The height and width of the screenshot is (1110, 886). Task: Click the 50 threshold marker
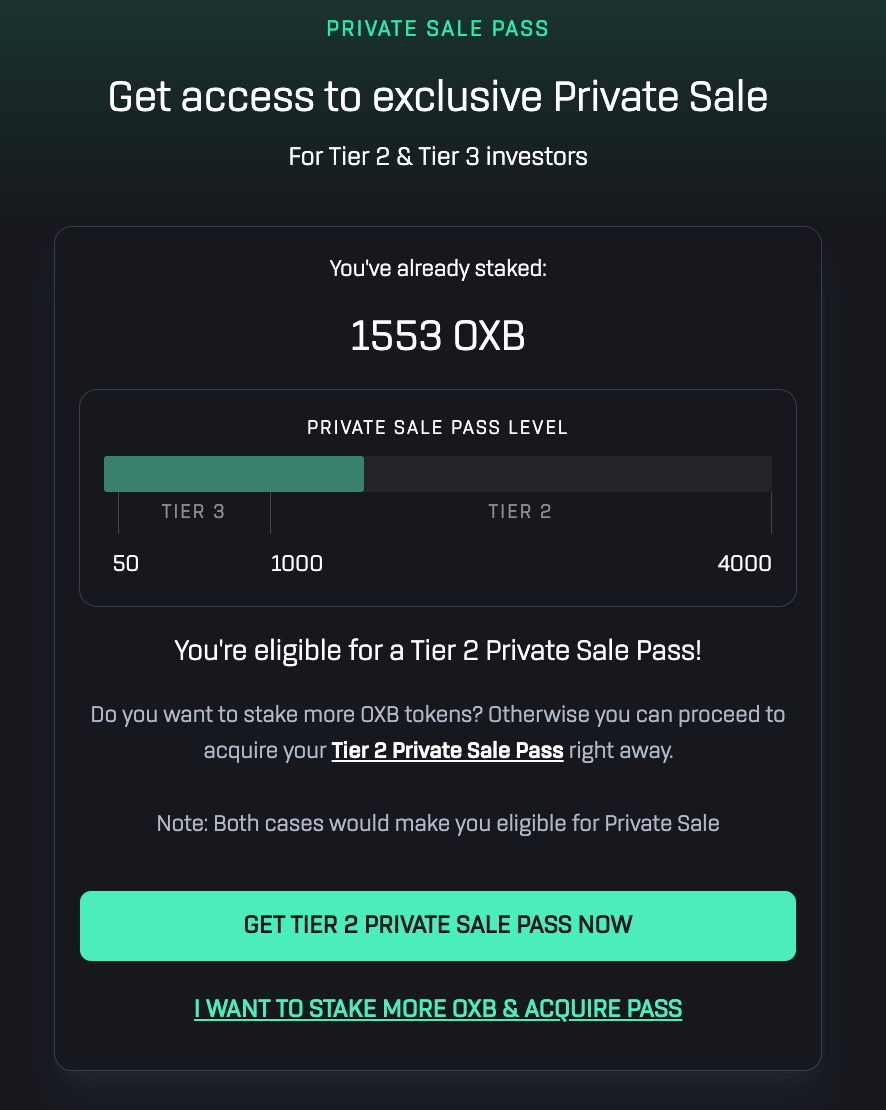point(126,563)
